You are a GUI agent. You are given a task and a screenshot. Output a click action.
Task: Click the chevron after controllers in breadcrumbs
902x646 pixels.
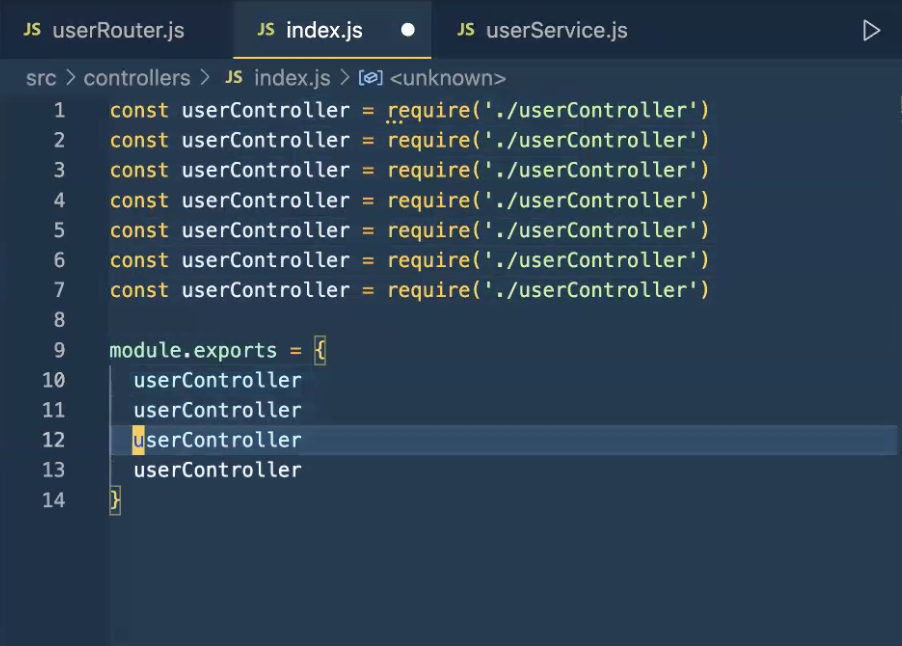tap(205, 78)
